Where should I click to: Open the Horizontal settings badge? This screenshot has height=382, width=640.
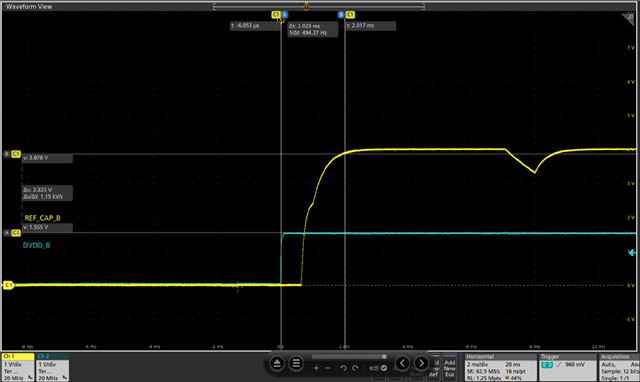(501, 367)
